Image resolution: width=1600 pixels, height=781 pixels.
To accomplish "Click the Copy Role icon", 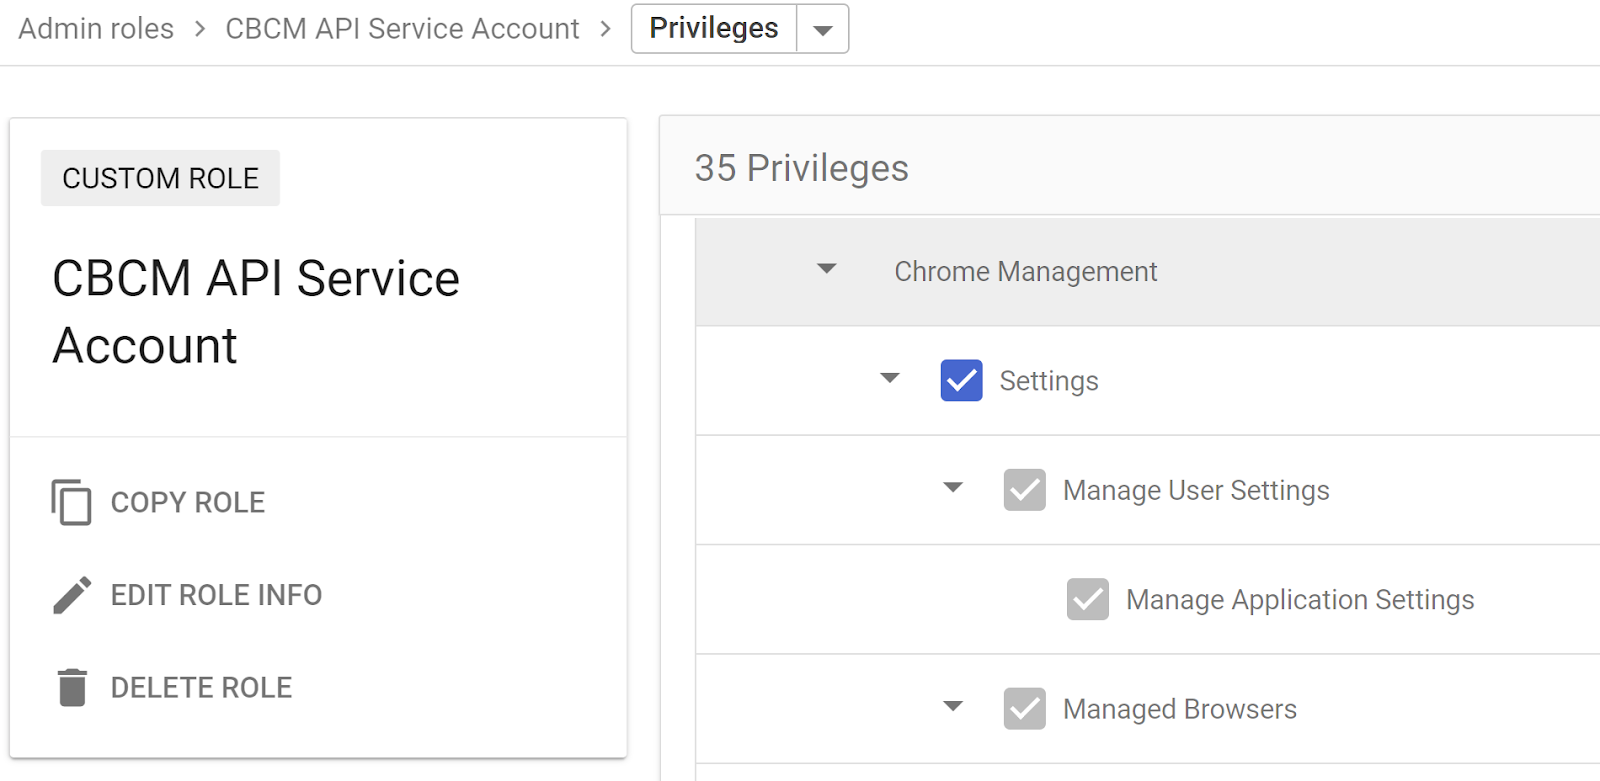I will point(71,502).
